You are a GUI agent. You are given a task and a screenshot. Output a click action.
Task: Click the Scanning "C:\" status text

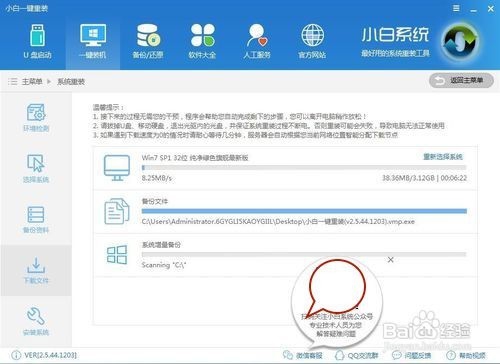164,265
